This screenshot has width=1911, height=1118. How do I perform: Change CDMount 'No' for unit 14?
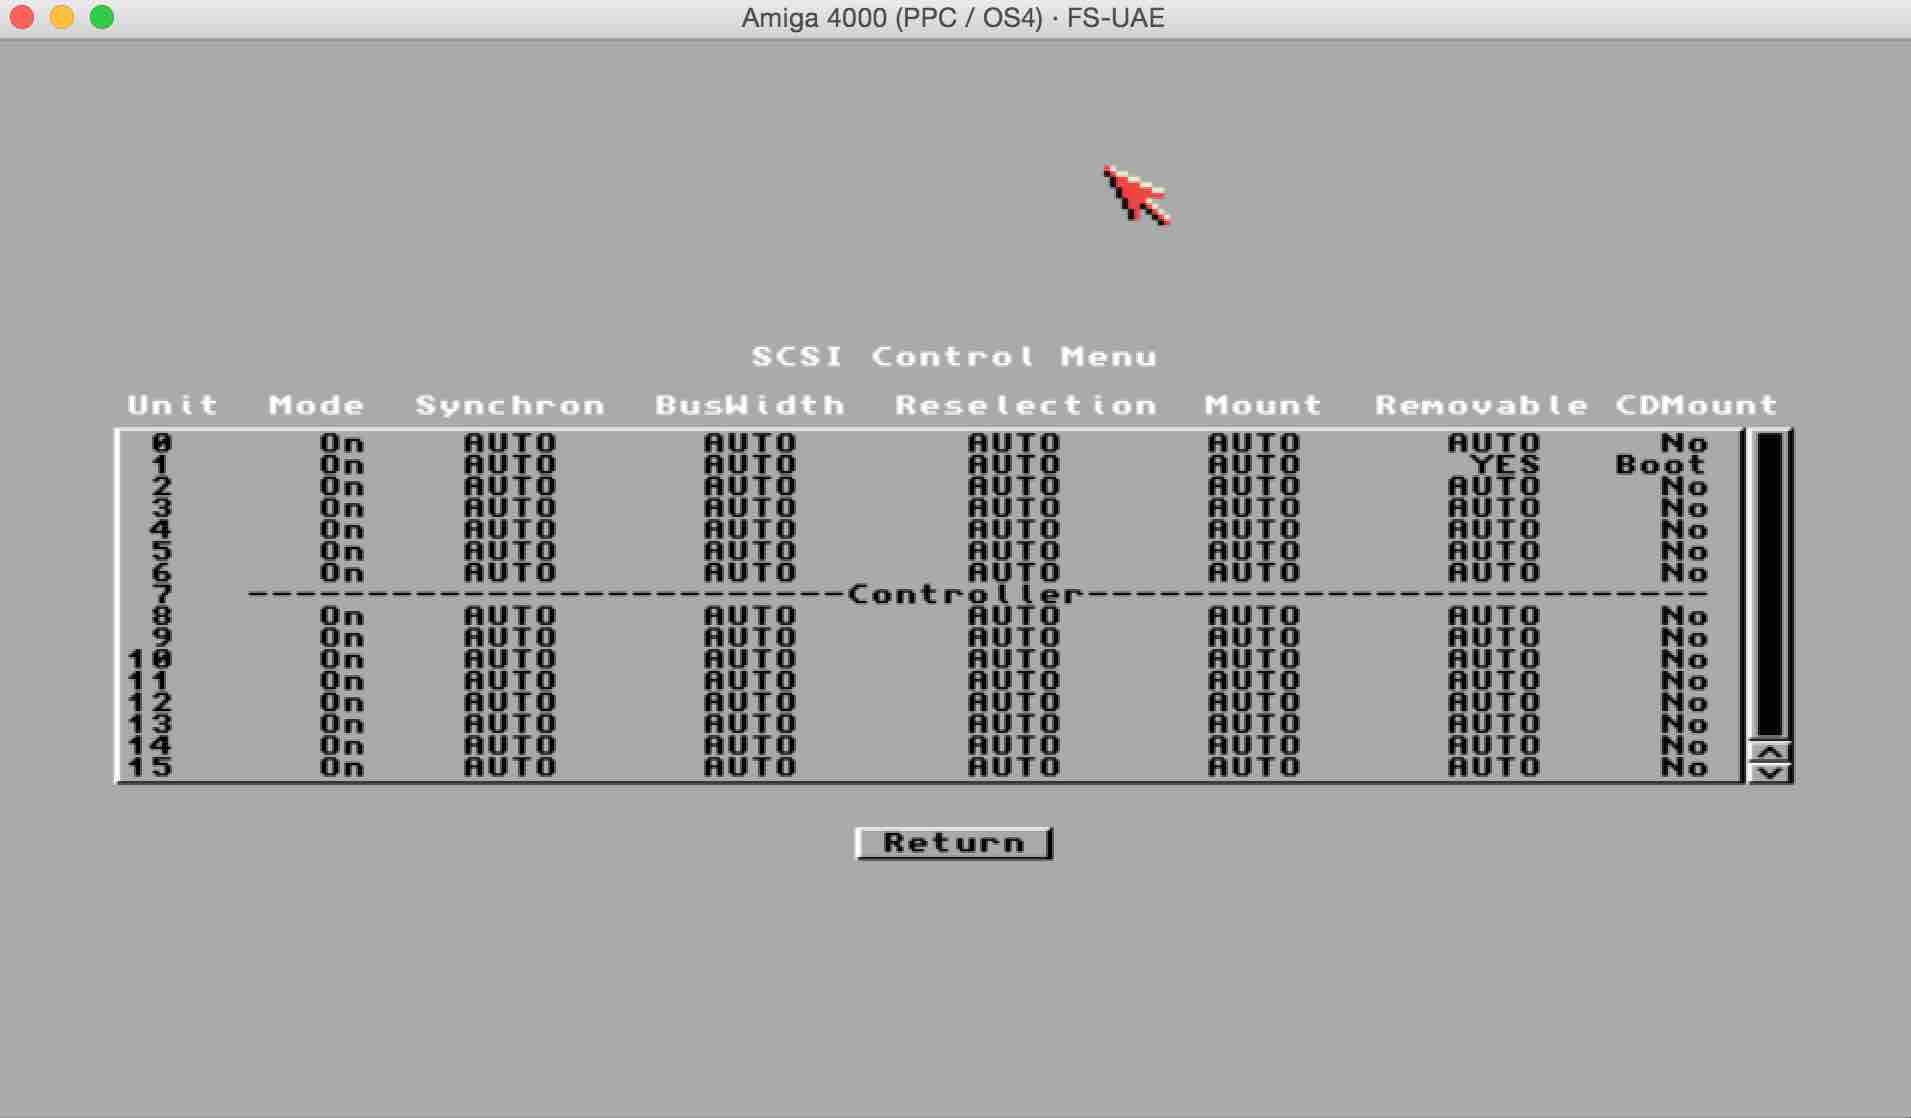pos(1685,745)
